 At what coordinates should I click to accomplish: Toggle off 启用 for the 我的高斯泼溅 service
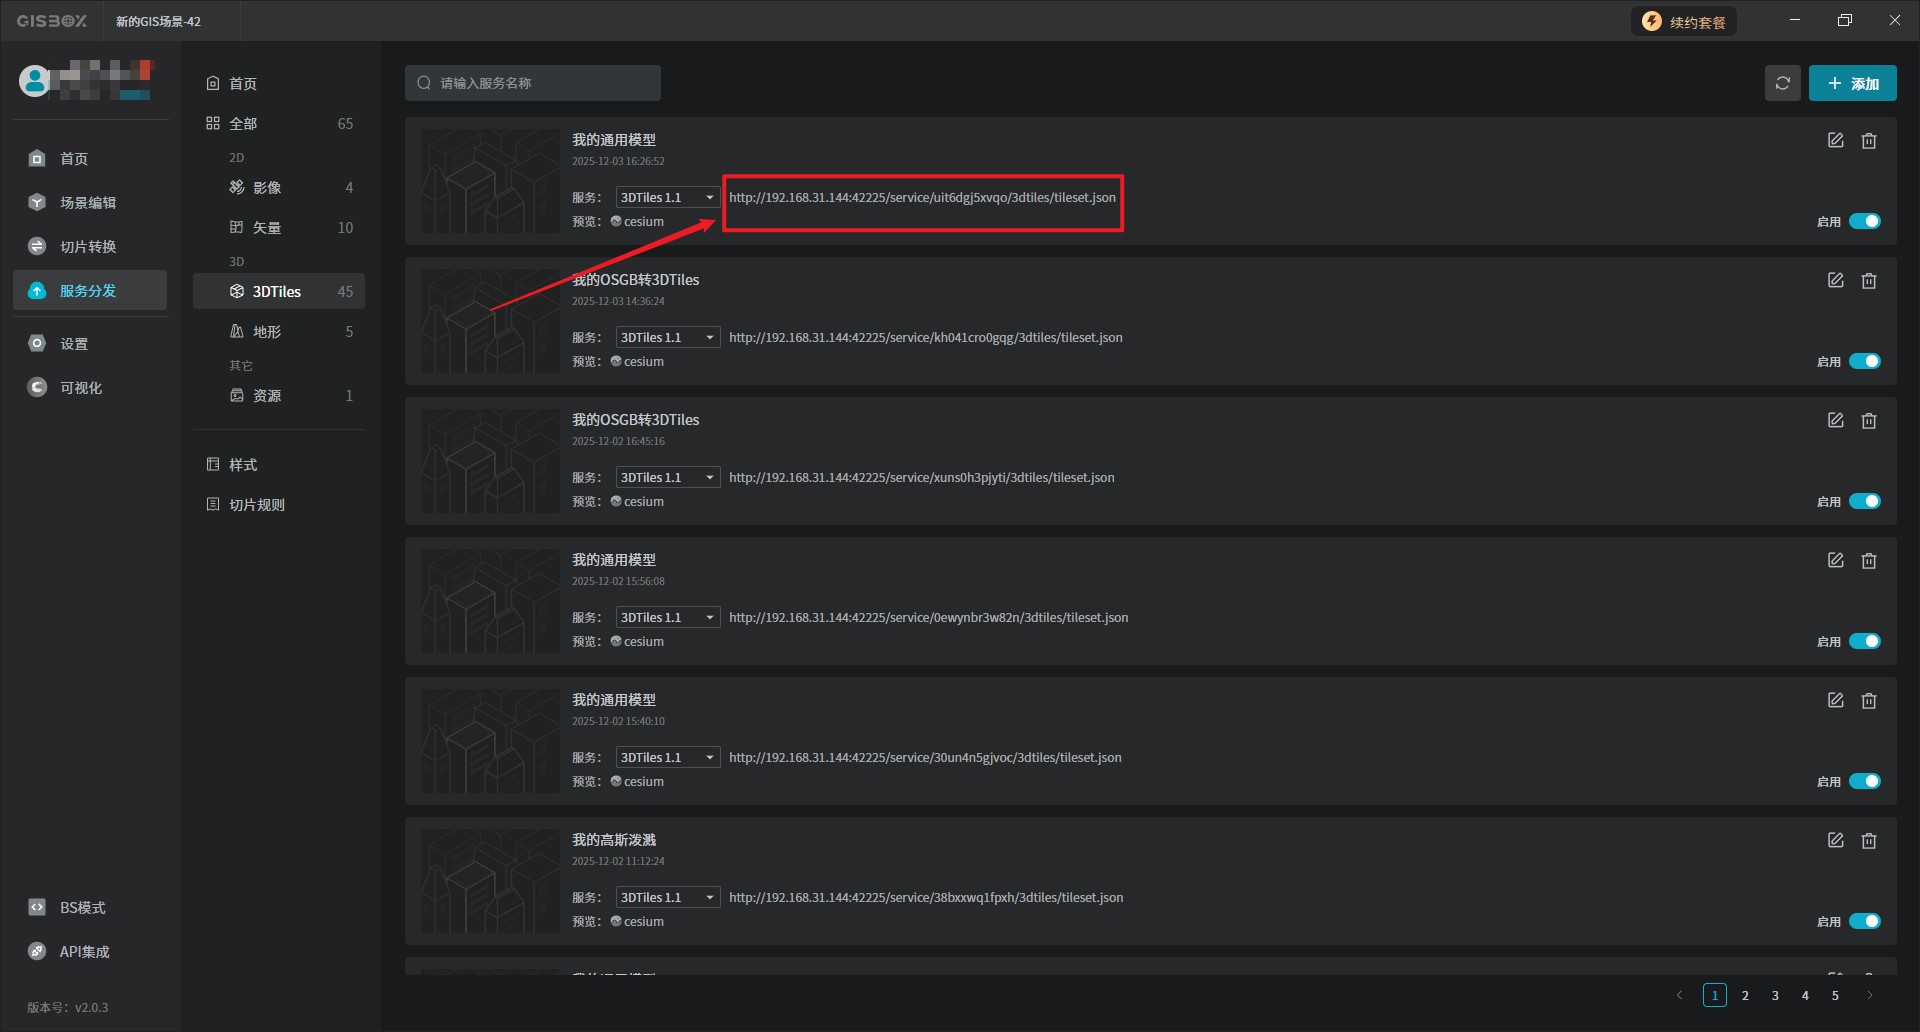[1864, 921]
